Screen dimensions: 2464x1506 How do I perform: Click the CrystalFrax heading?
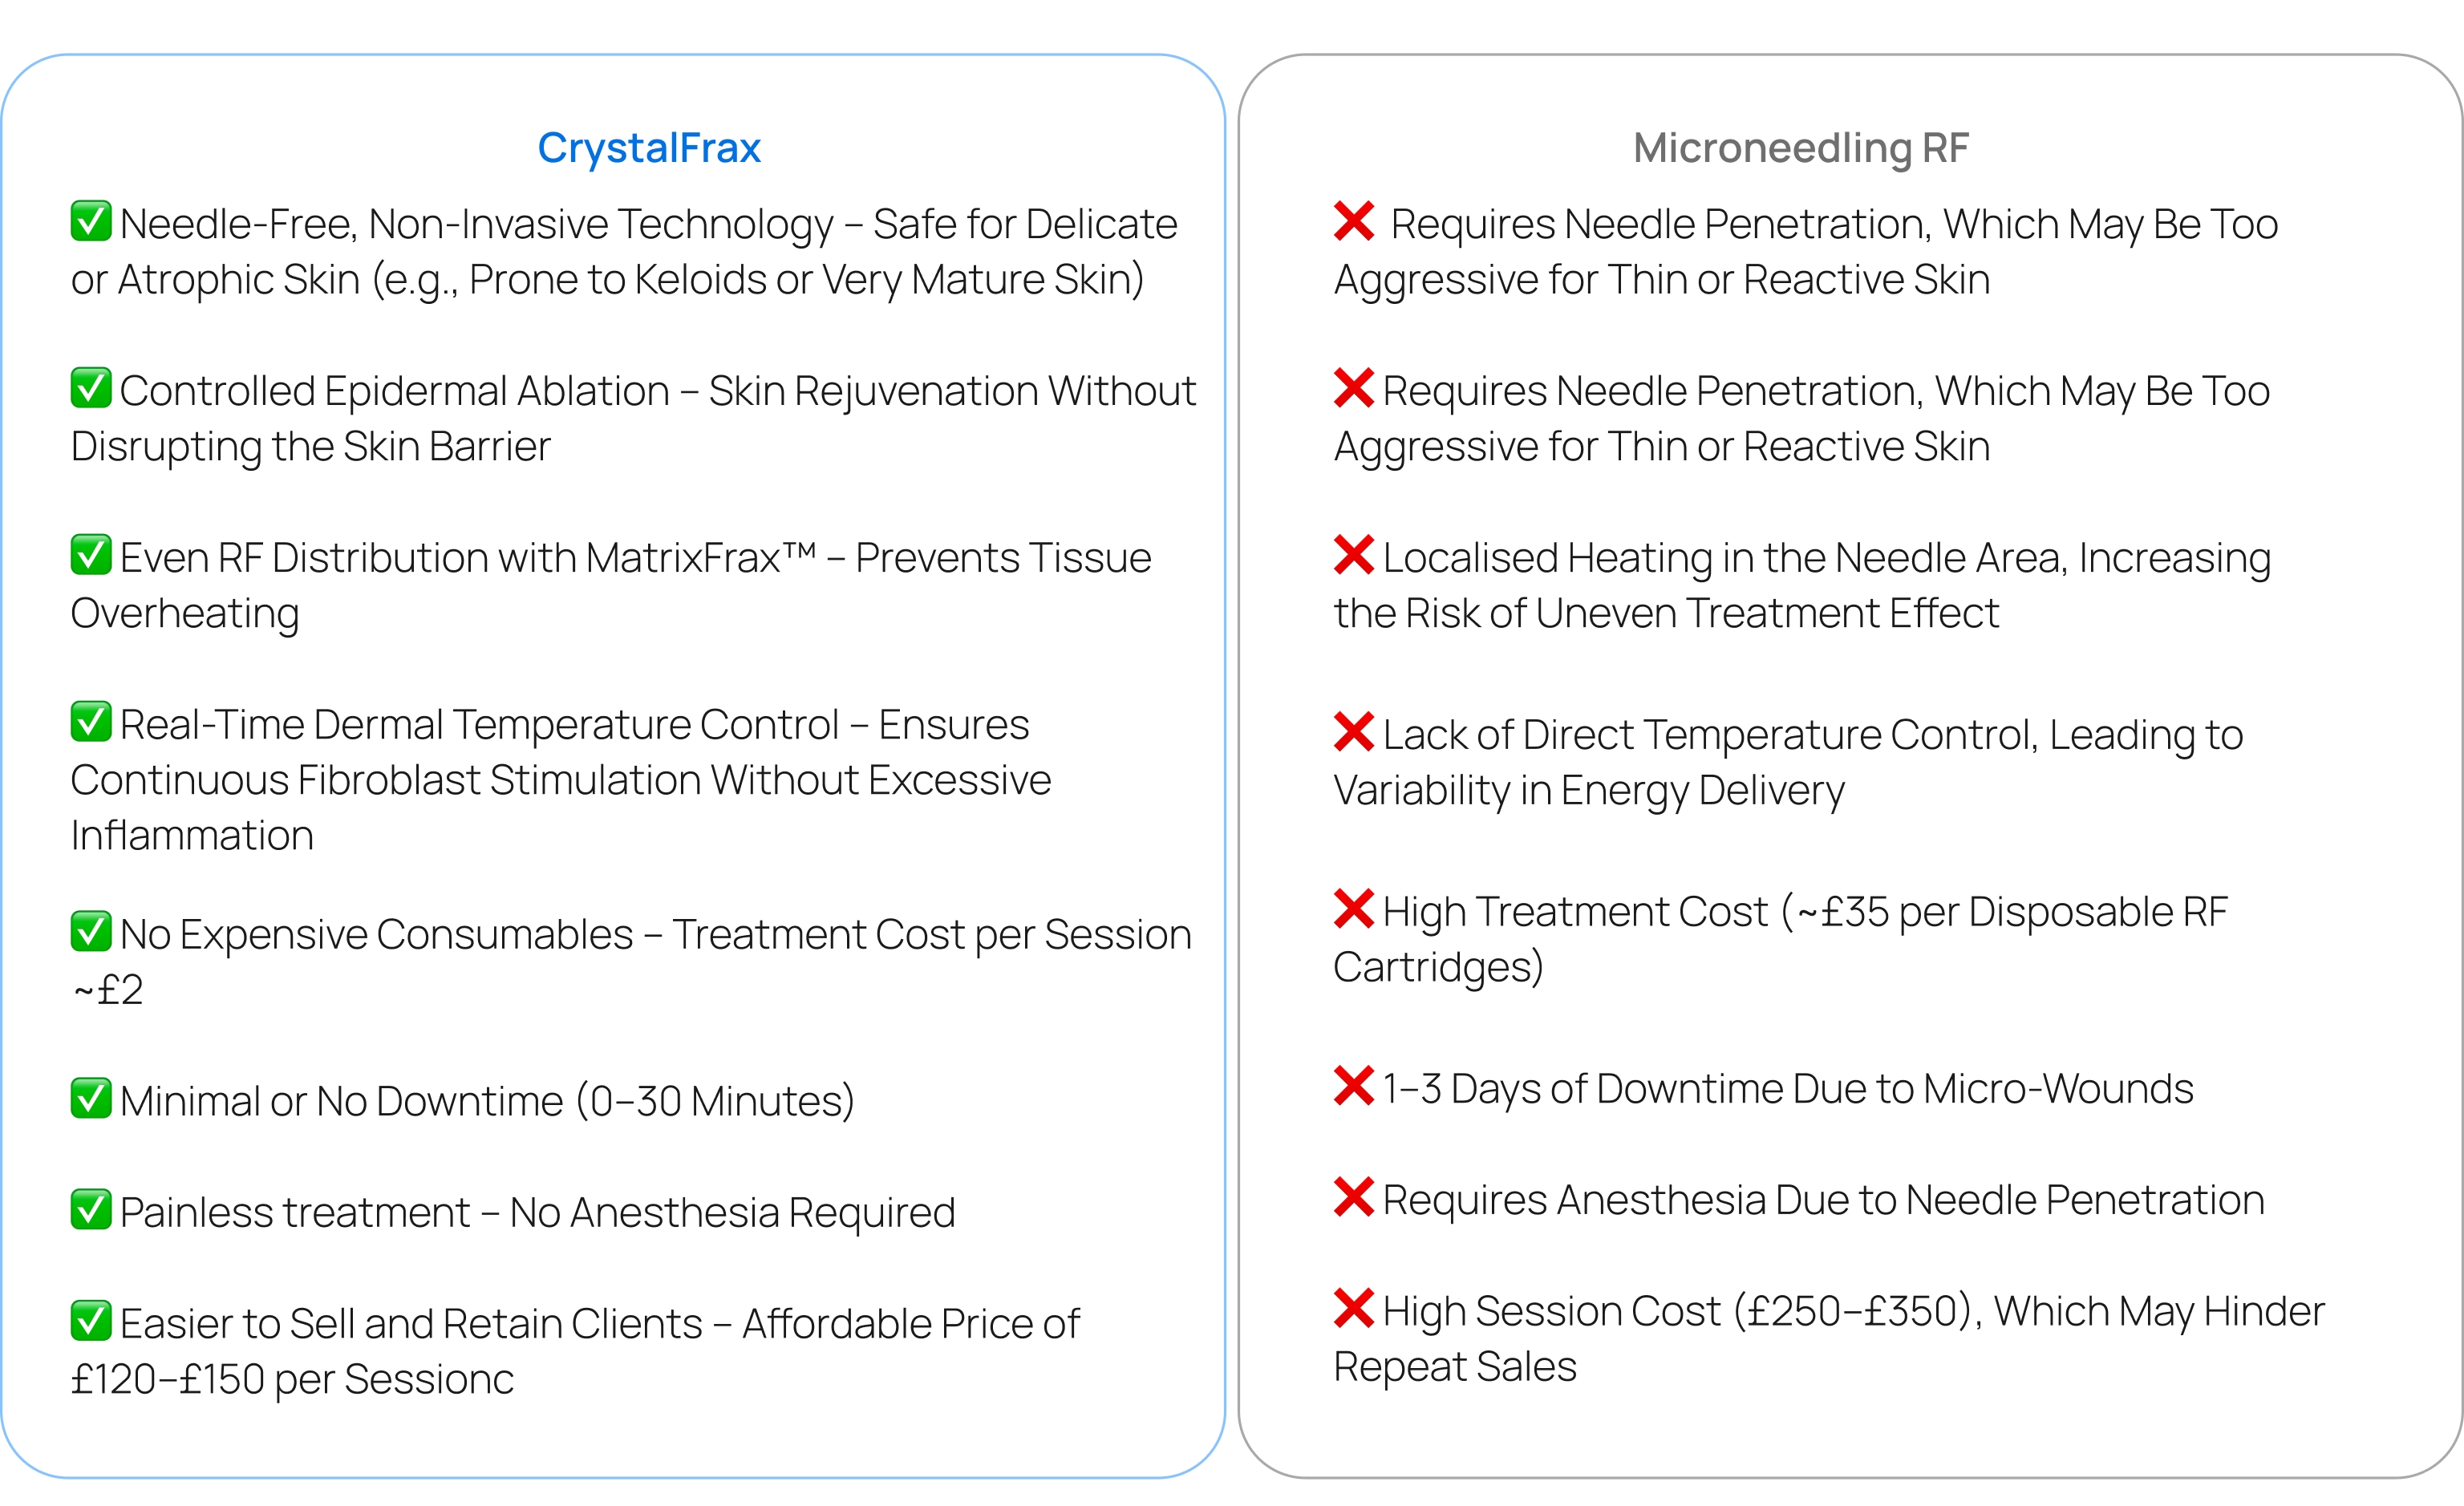pyautogui.click(x=649, y=148)
